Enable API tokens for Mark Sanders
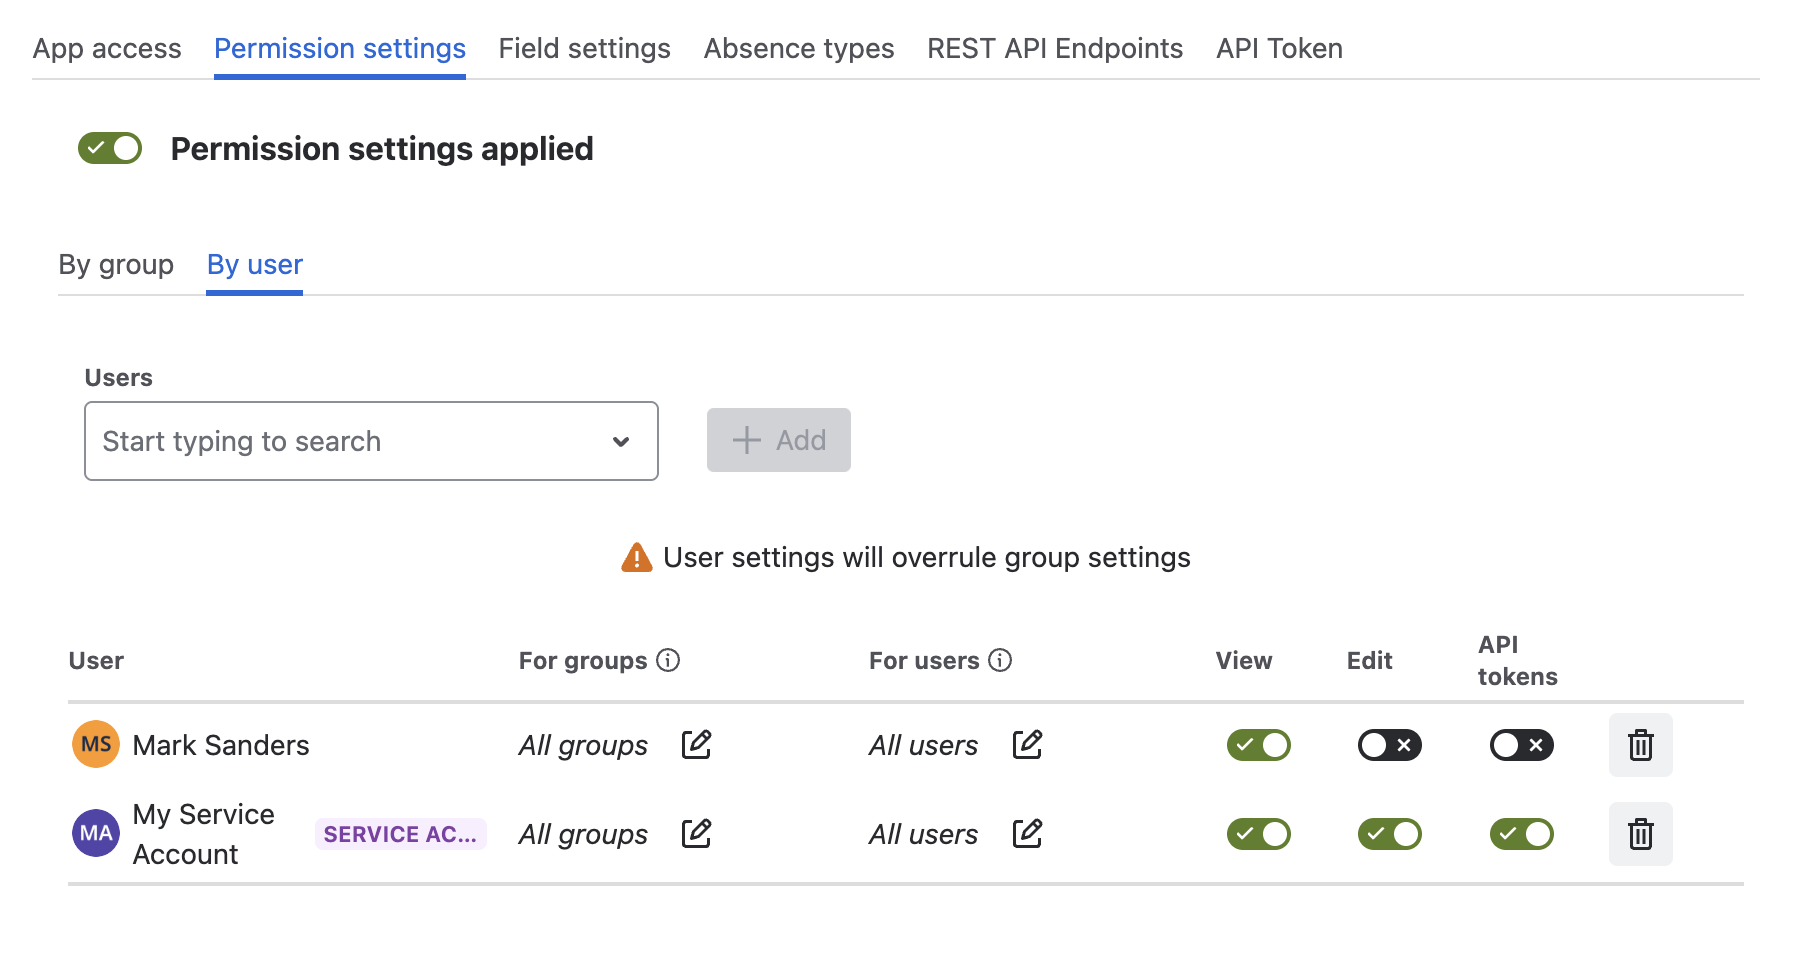The height and width of the screenshot is (964, 1794). (1521, 745)
